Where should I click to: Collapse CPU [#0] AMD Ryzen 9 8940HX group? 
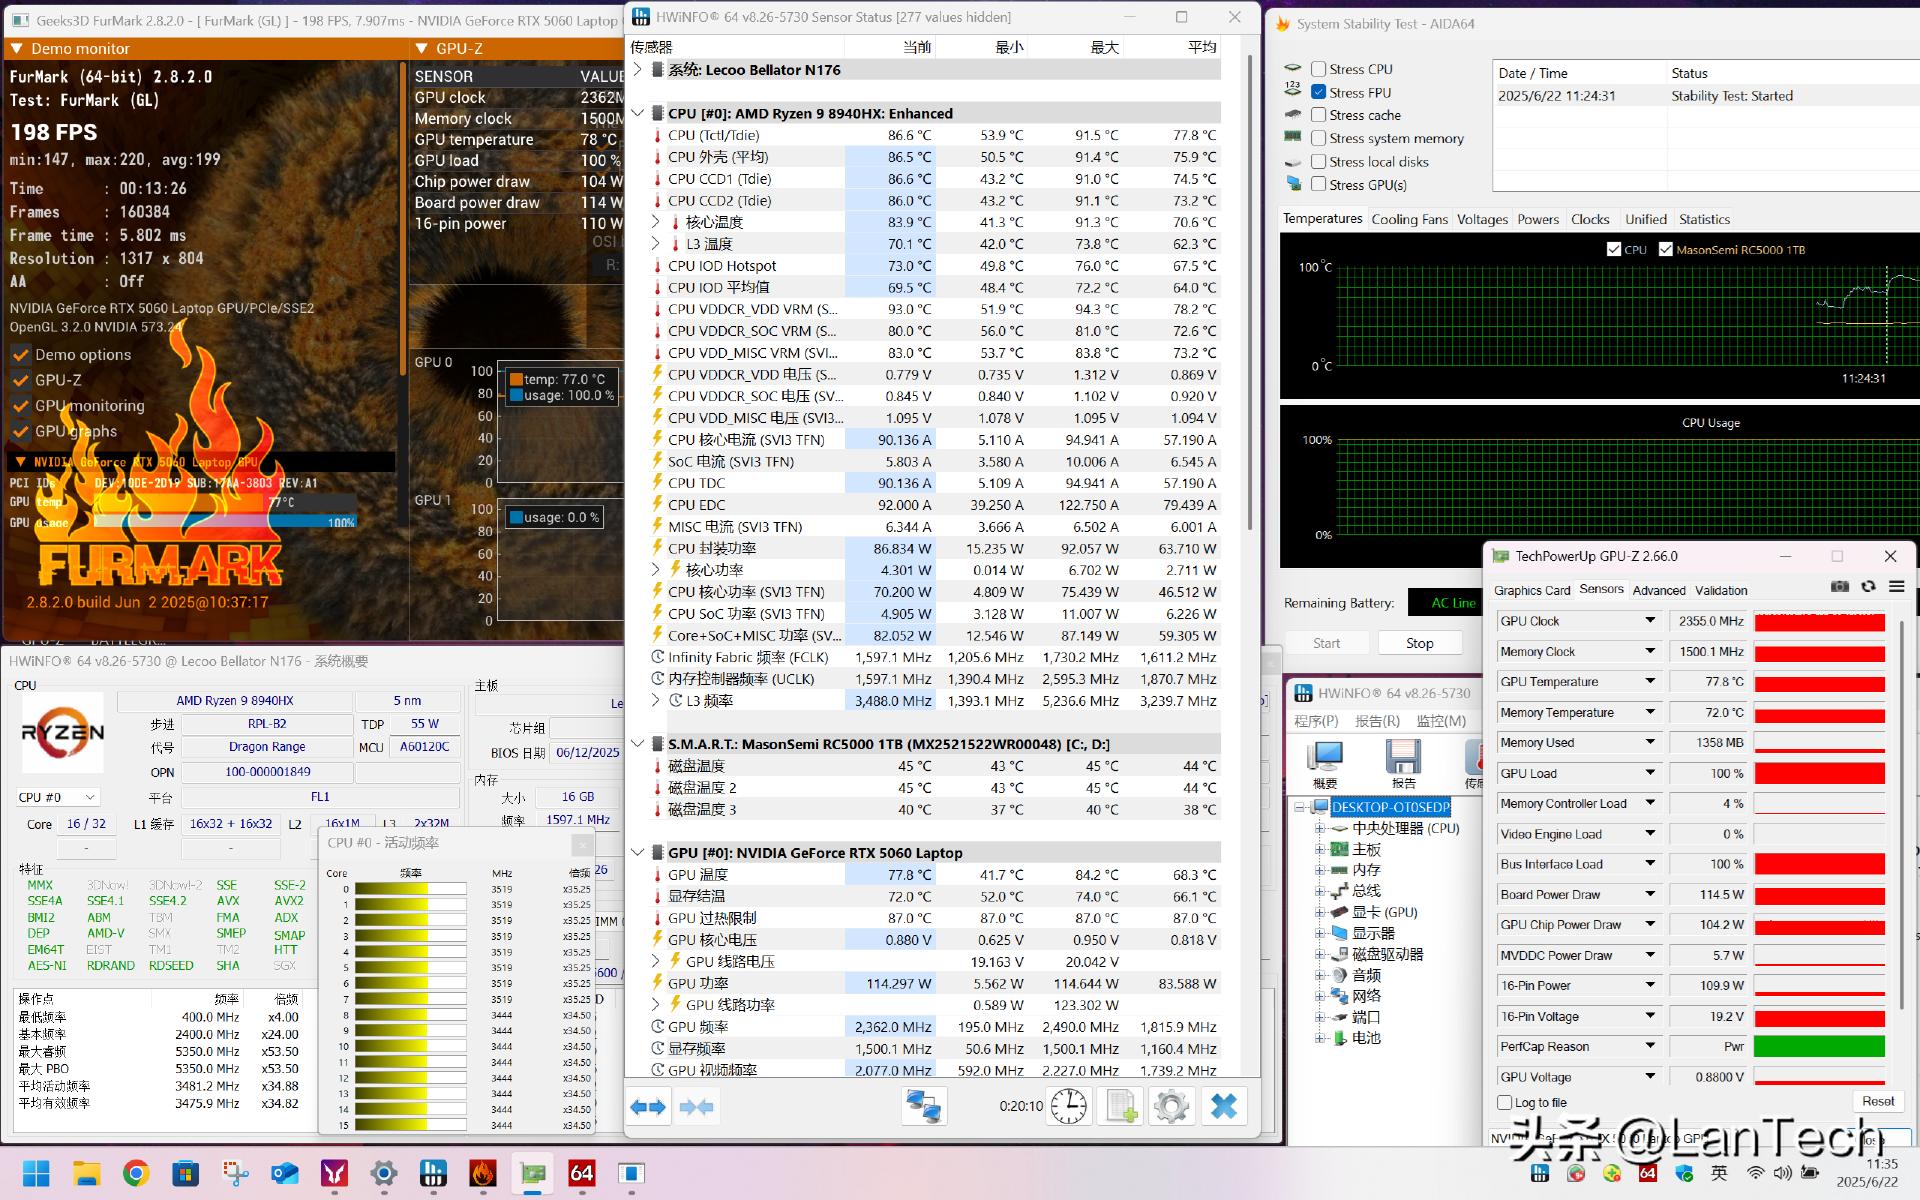[x=638, y=113]
